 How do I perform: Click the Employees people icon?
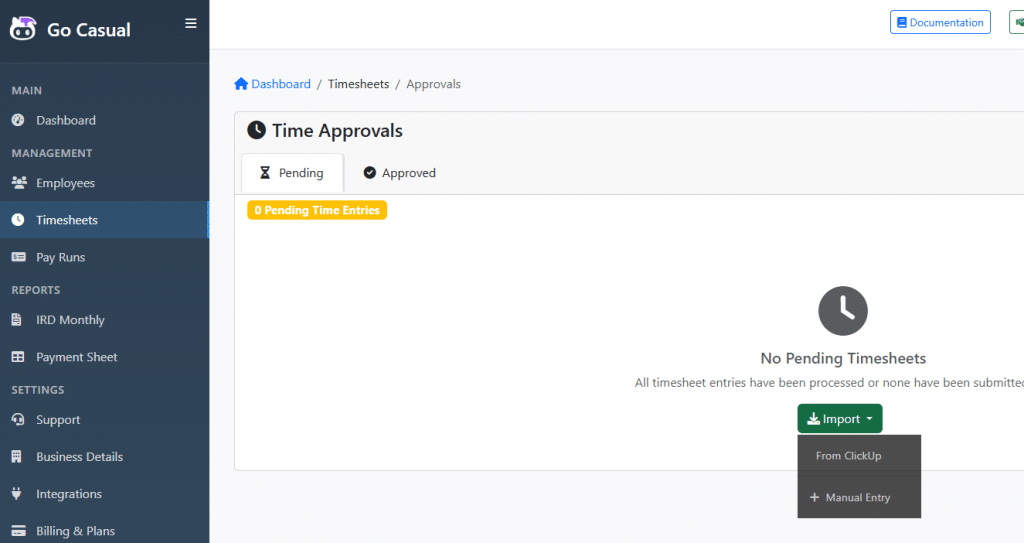tap(18, 183)
